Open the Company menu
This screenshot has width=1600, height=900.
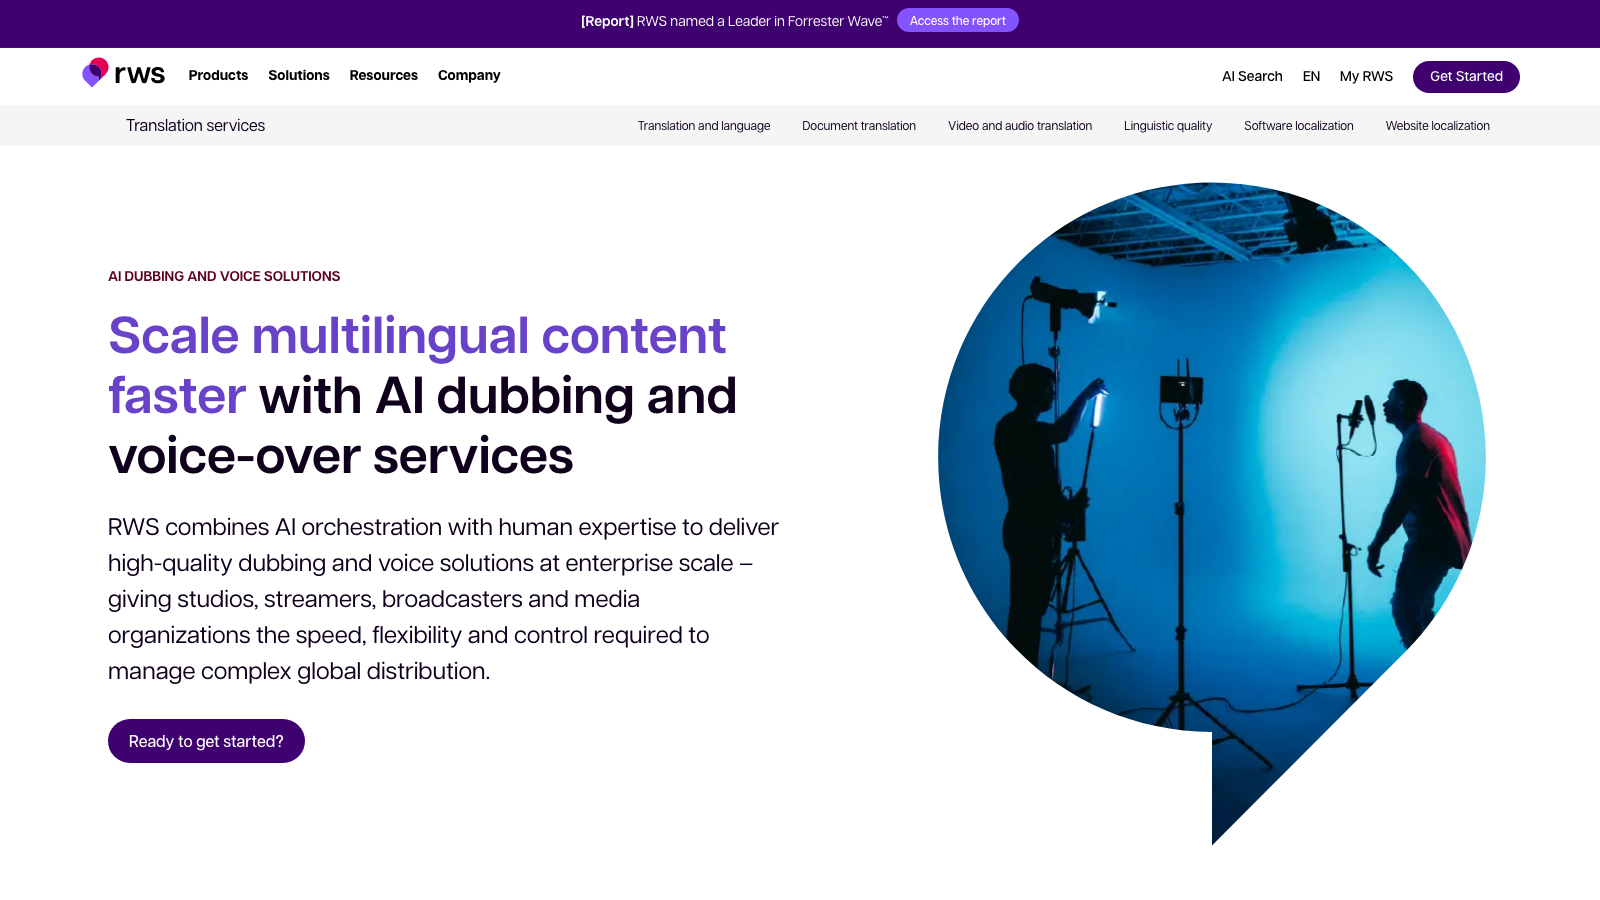469,75
